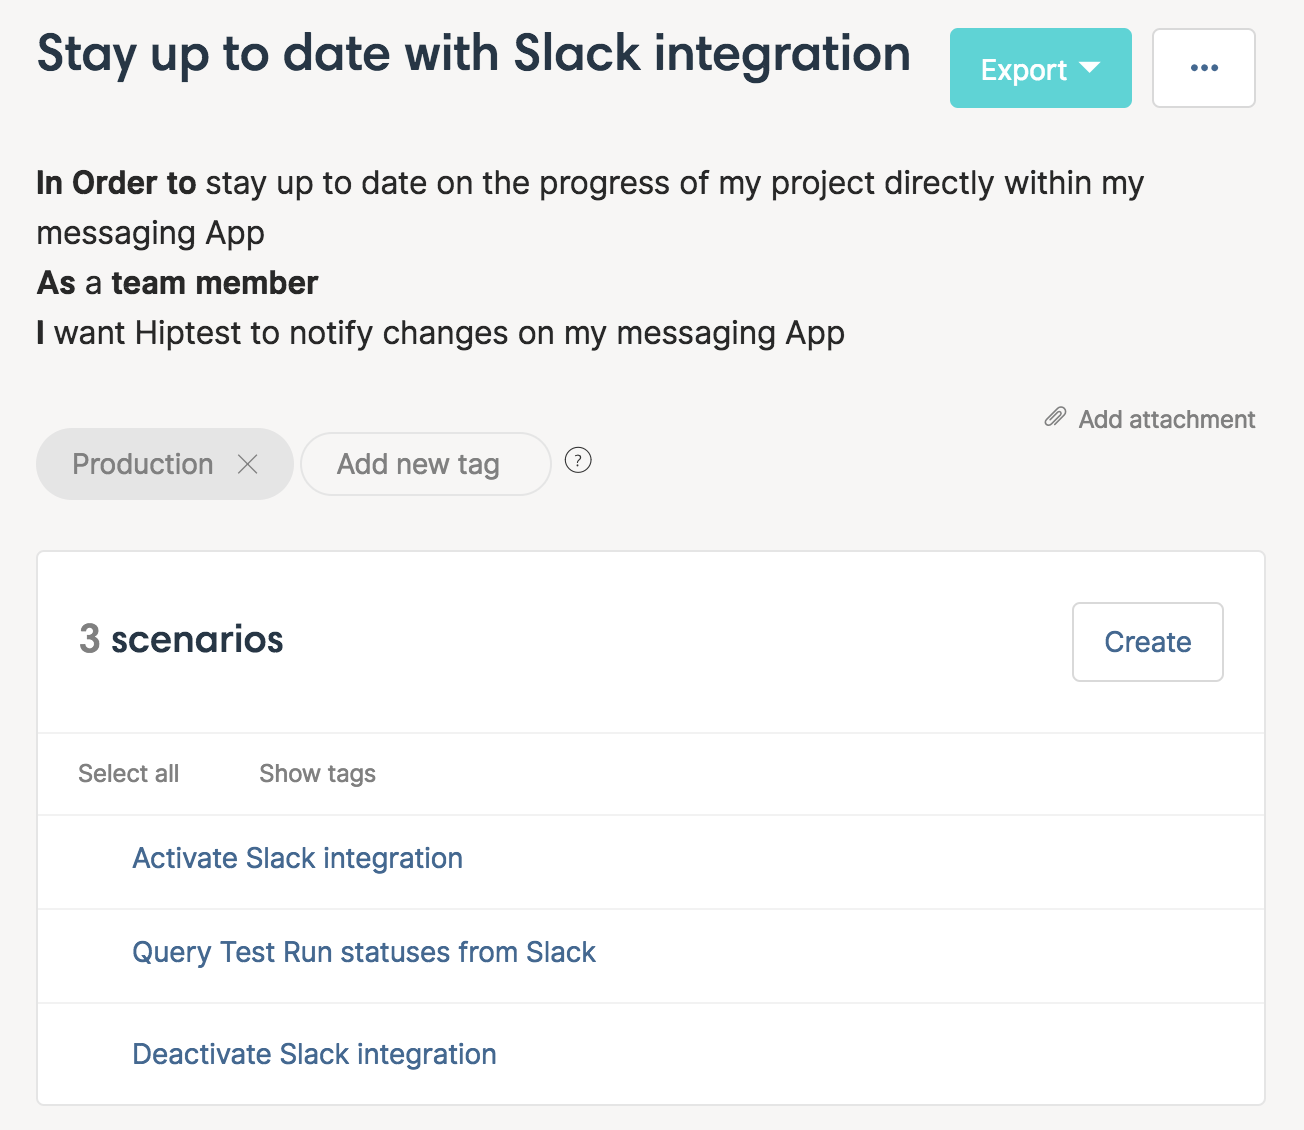Open the three-dots more options menu

tap(1204, 68)
